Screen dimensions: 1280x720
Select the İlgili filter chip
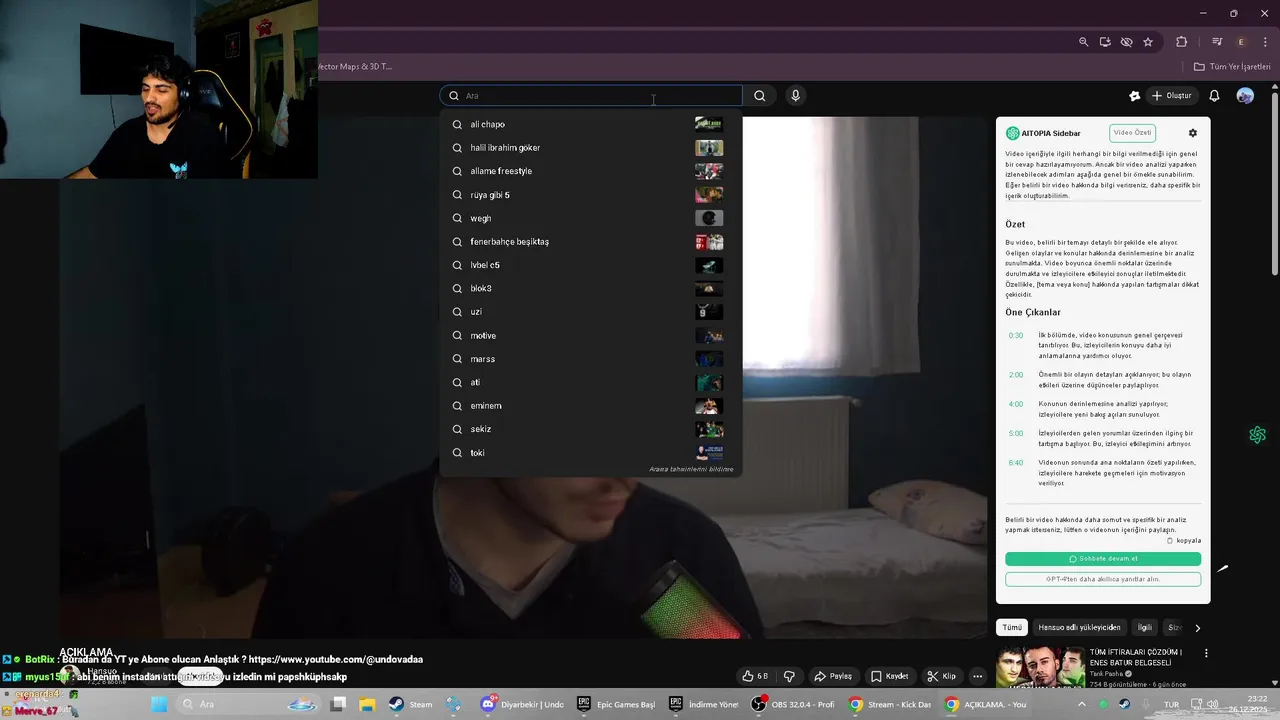coord(1145,628)
